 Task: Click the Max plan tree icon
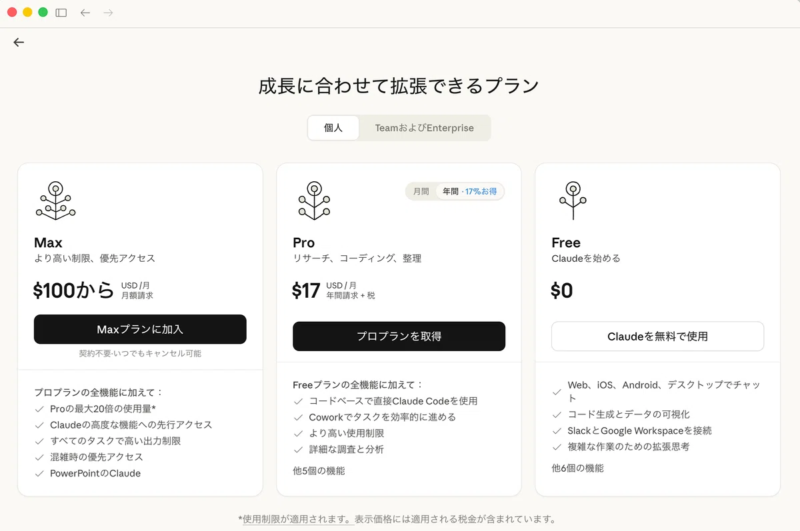point(55,200)
